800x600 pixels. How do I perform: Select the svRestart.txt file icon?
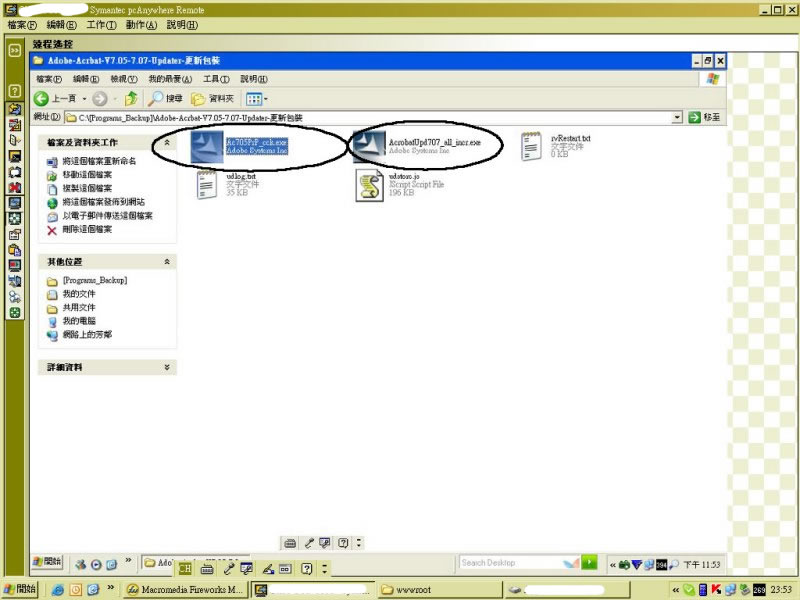(532, 146)
